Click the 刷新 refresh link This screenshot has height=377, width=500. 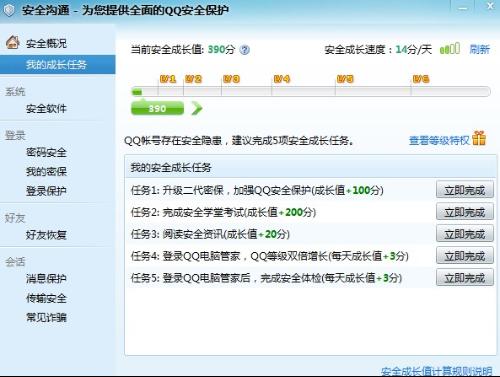click(480, 50)
